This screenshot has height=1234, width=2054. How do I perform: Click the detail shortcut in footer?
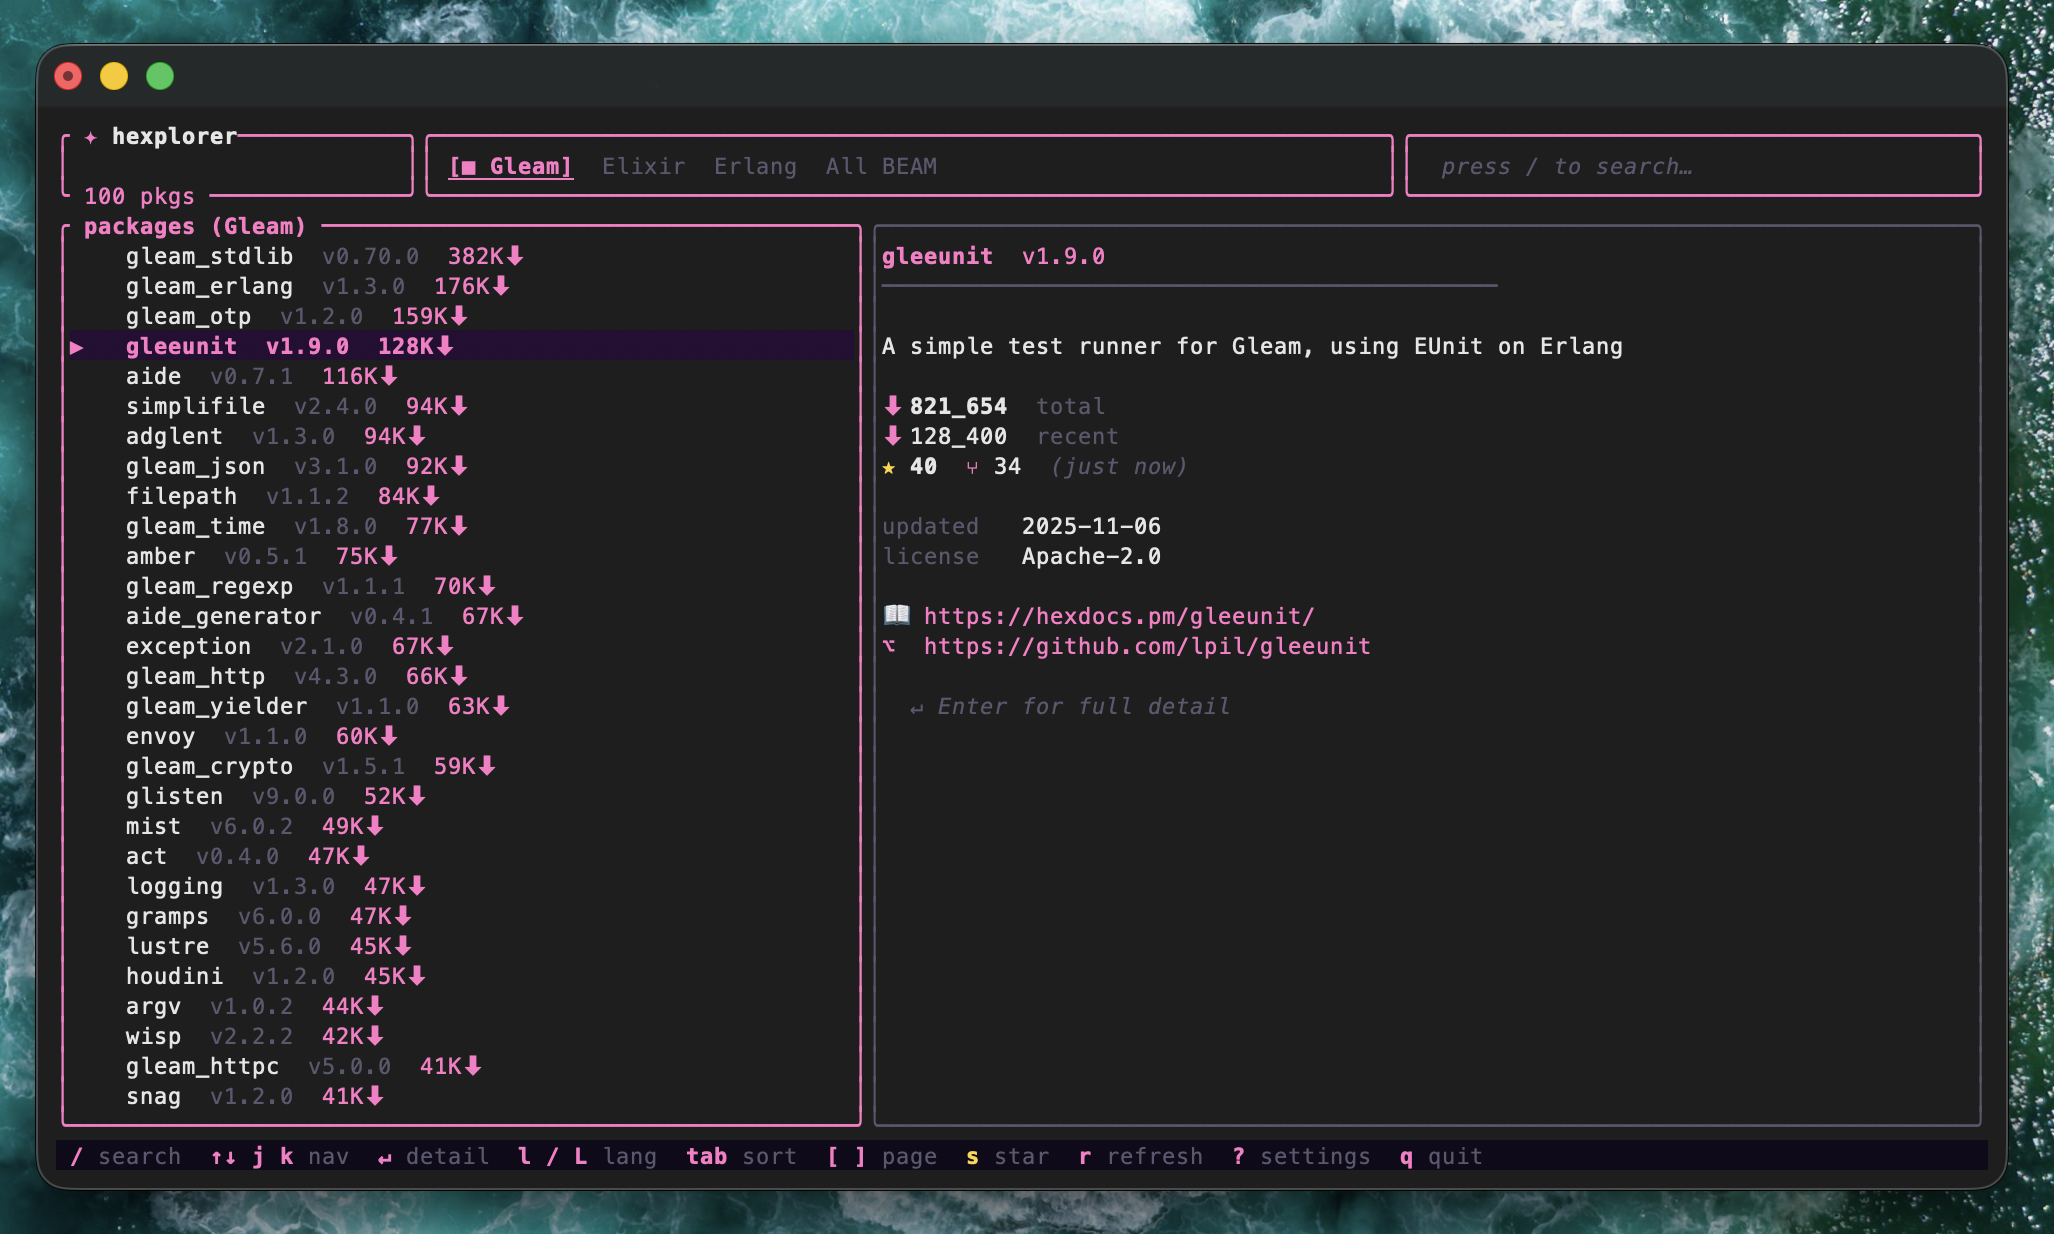(x=433, y=1156)
